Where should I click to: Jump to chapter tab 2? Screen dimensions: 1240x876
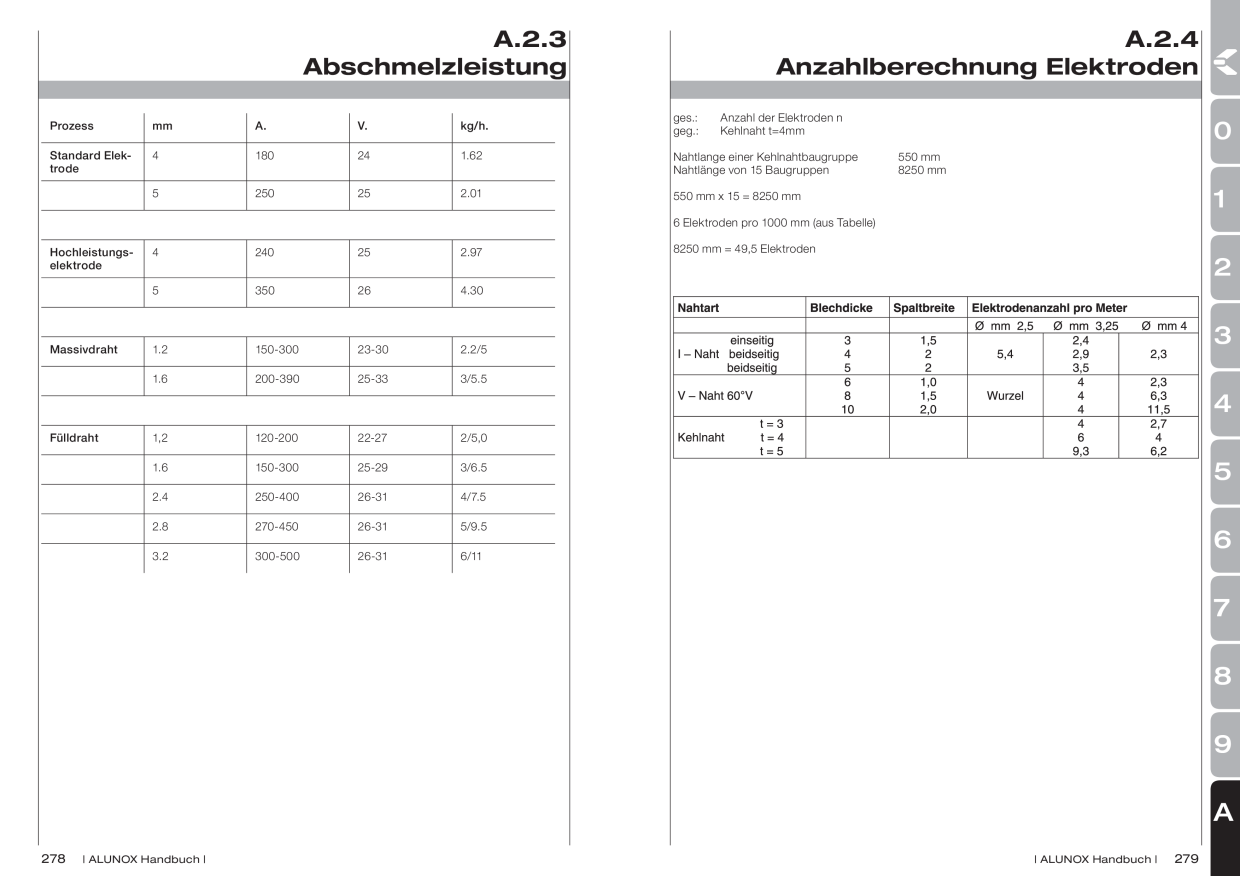coord(1224,267)
